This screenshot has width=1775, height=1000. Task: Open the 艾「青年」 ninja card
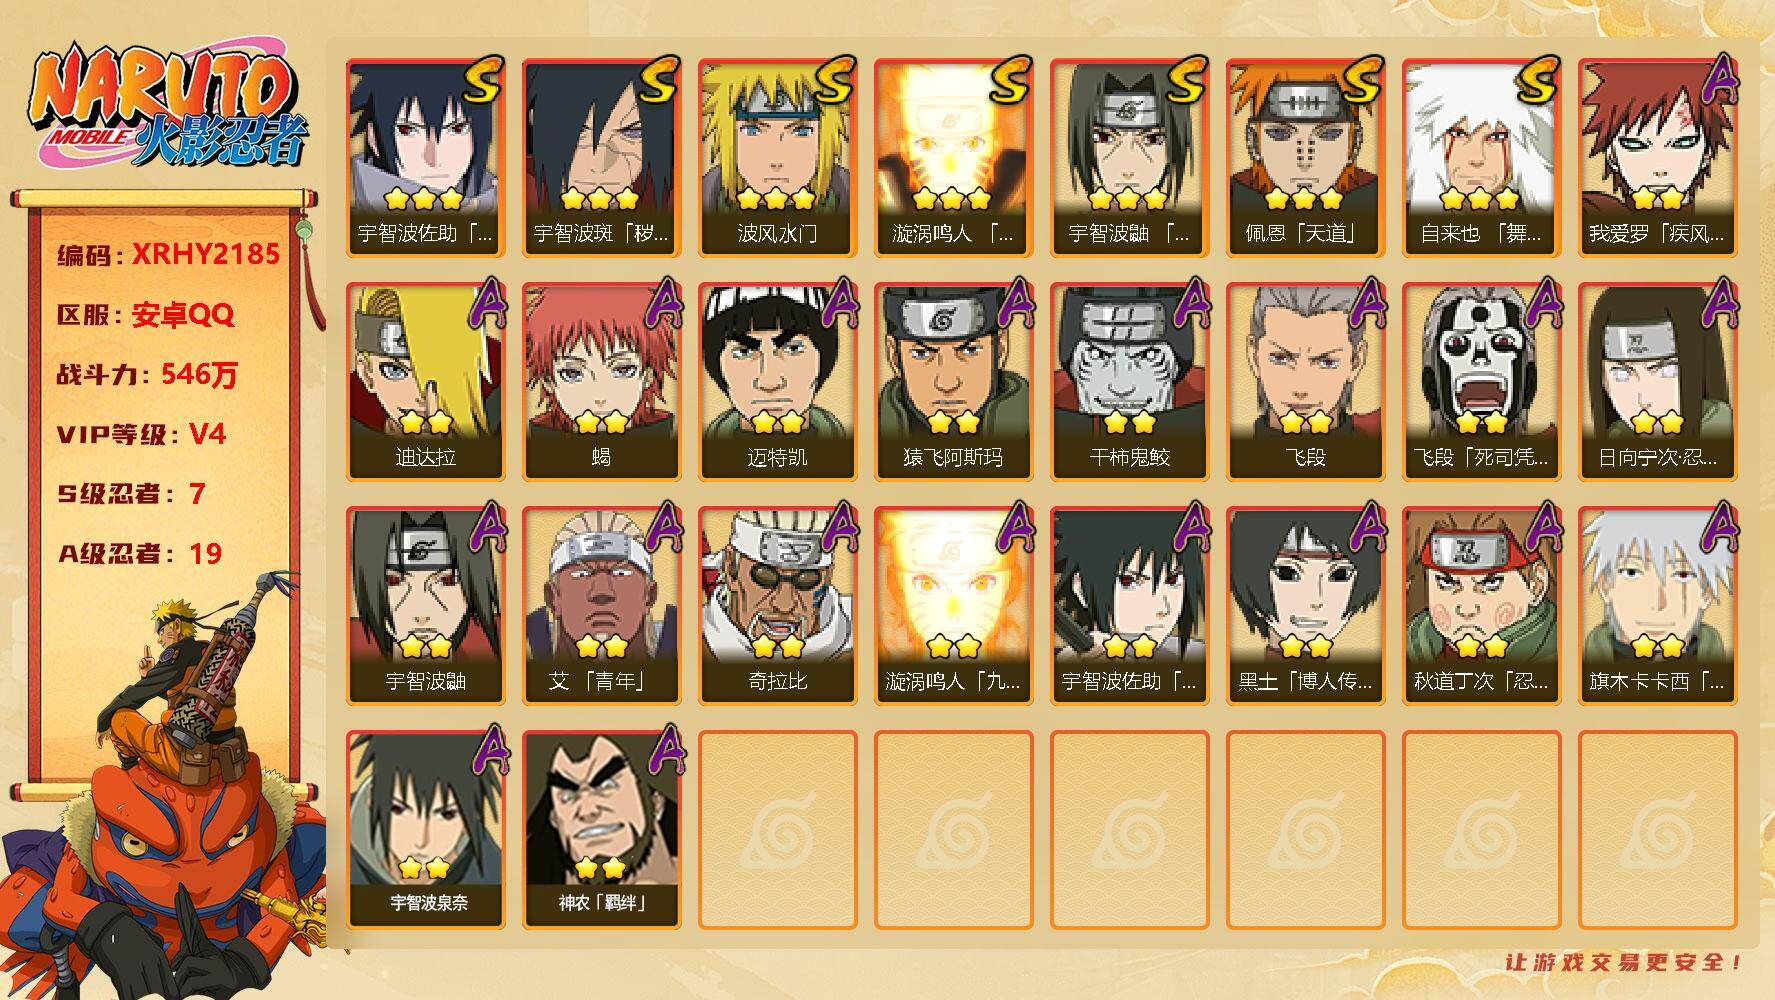pyautogui.click(x=601, y=606)
